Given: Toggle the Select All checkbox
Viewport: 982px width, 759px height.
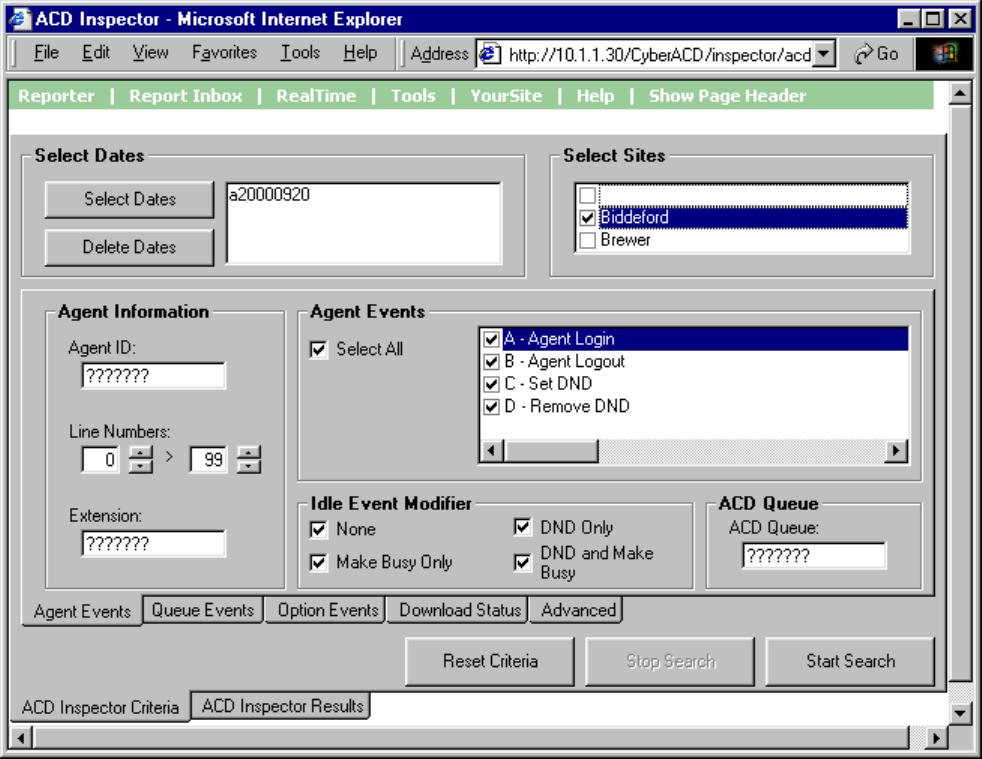Looking at the screenshot, I should pos(319,349).
